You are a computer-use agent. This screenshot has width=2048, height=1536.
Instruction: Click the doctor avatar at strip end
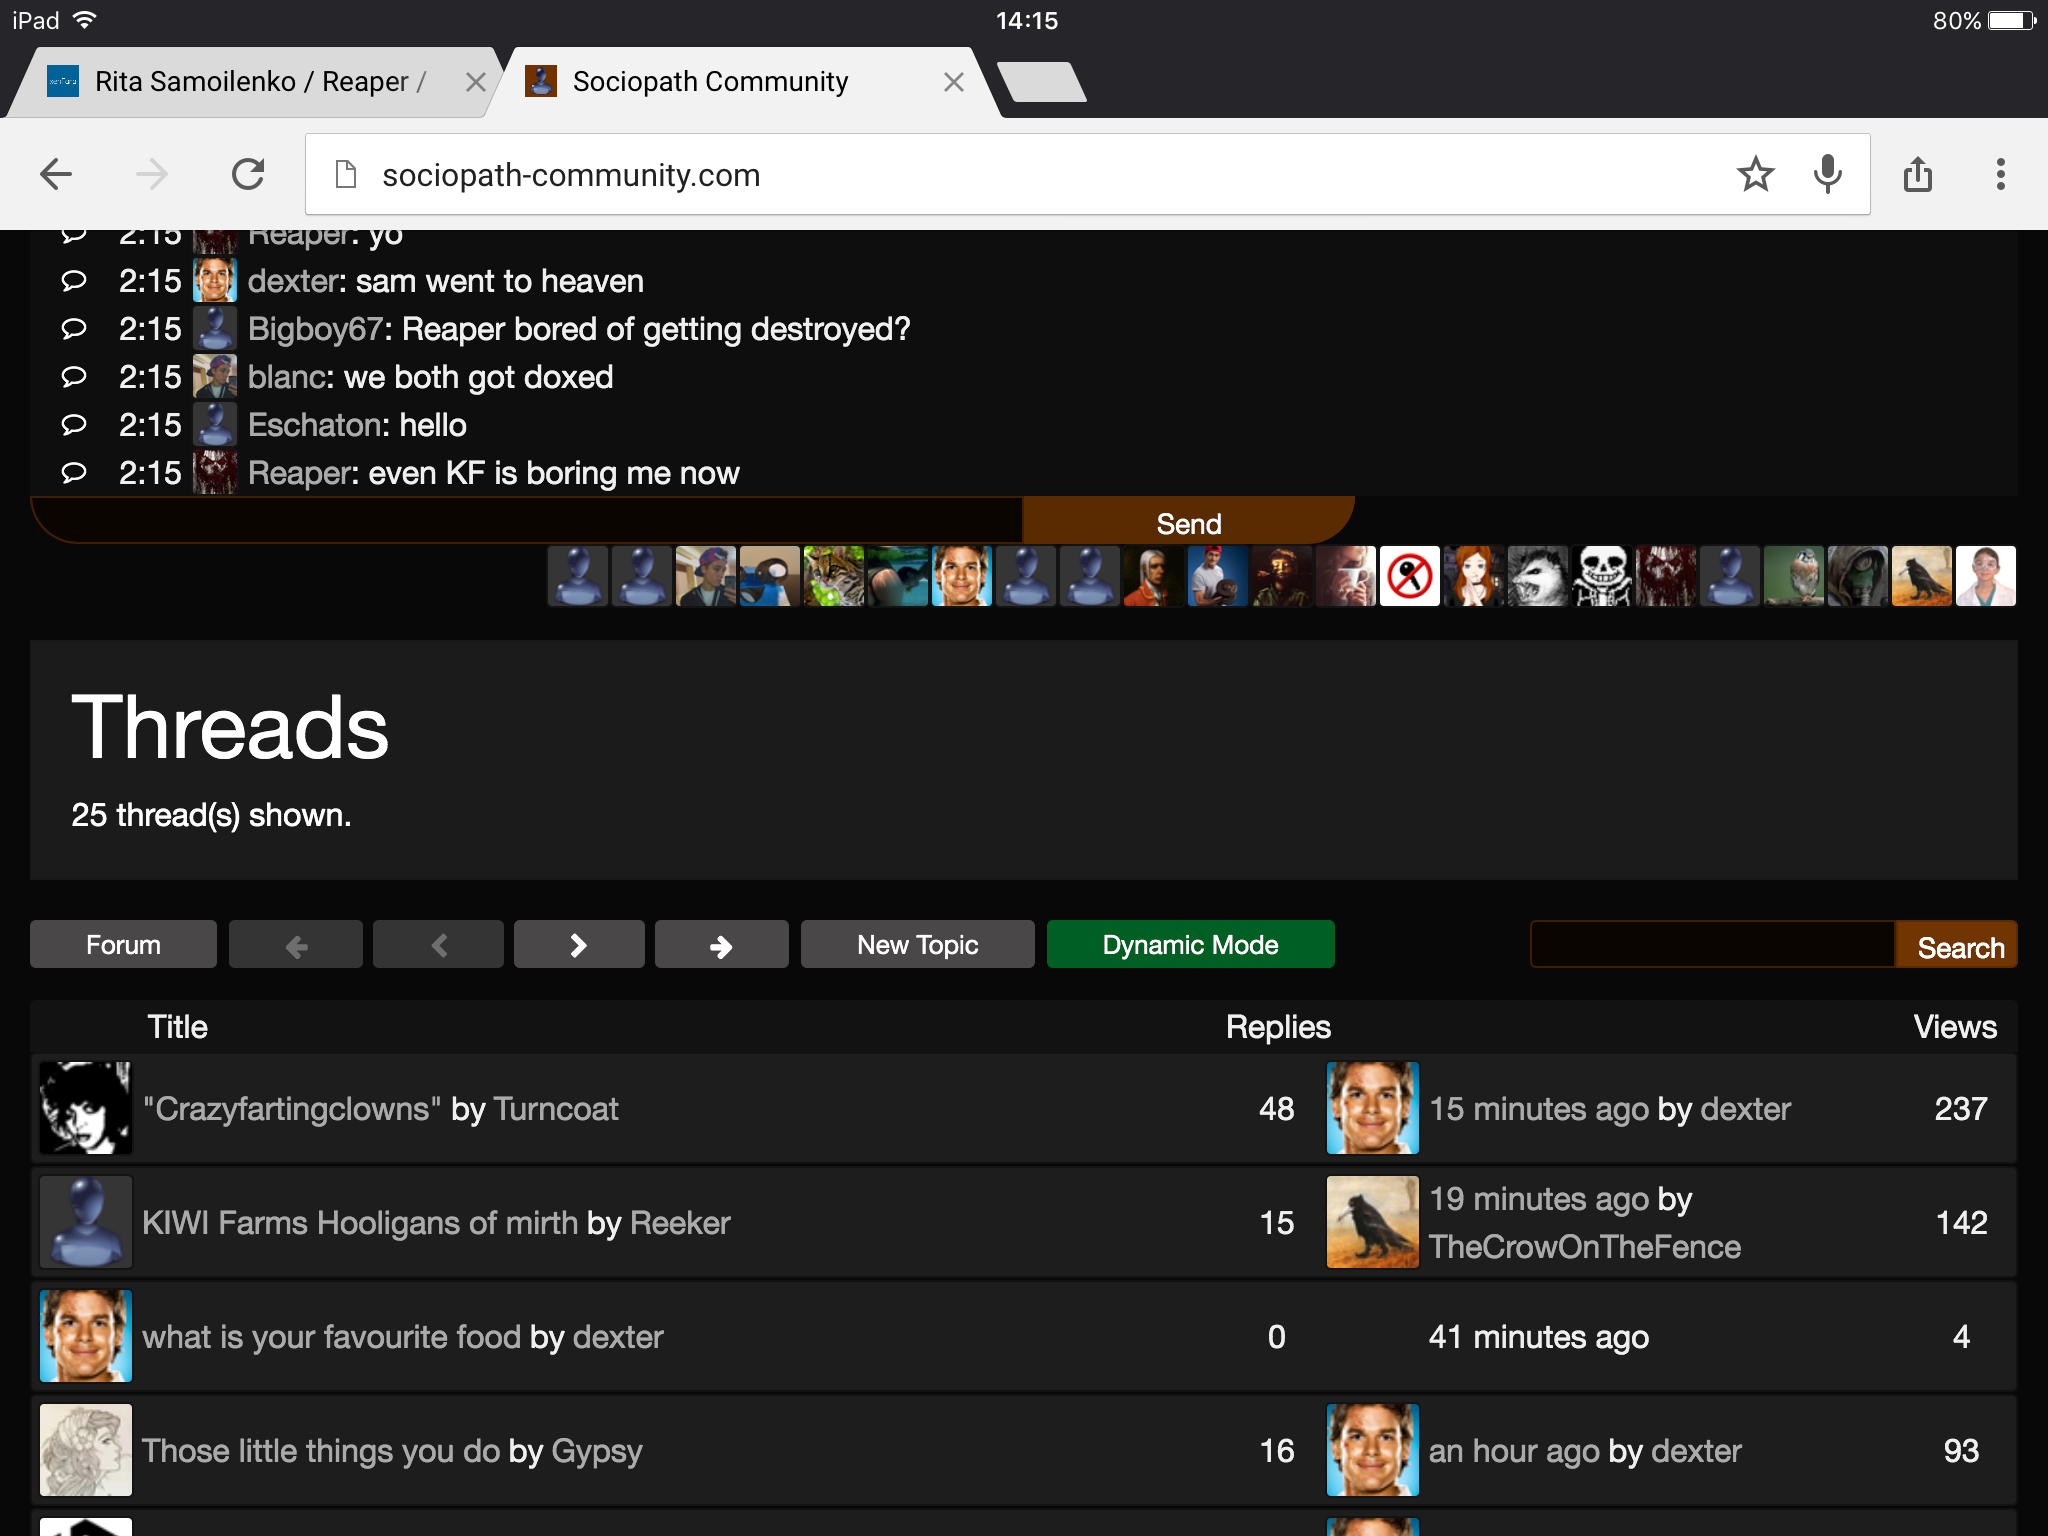click(x=1986, y=576)
